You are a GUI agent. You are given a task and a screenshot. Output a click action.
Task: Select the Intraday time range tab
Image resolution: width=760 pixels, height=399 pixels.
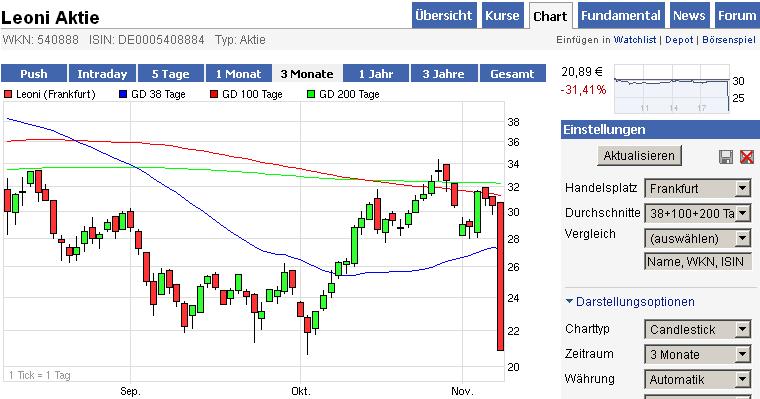pos(102,74)
